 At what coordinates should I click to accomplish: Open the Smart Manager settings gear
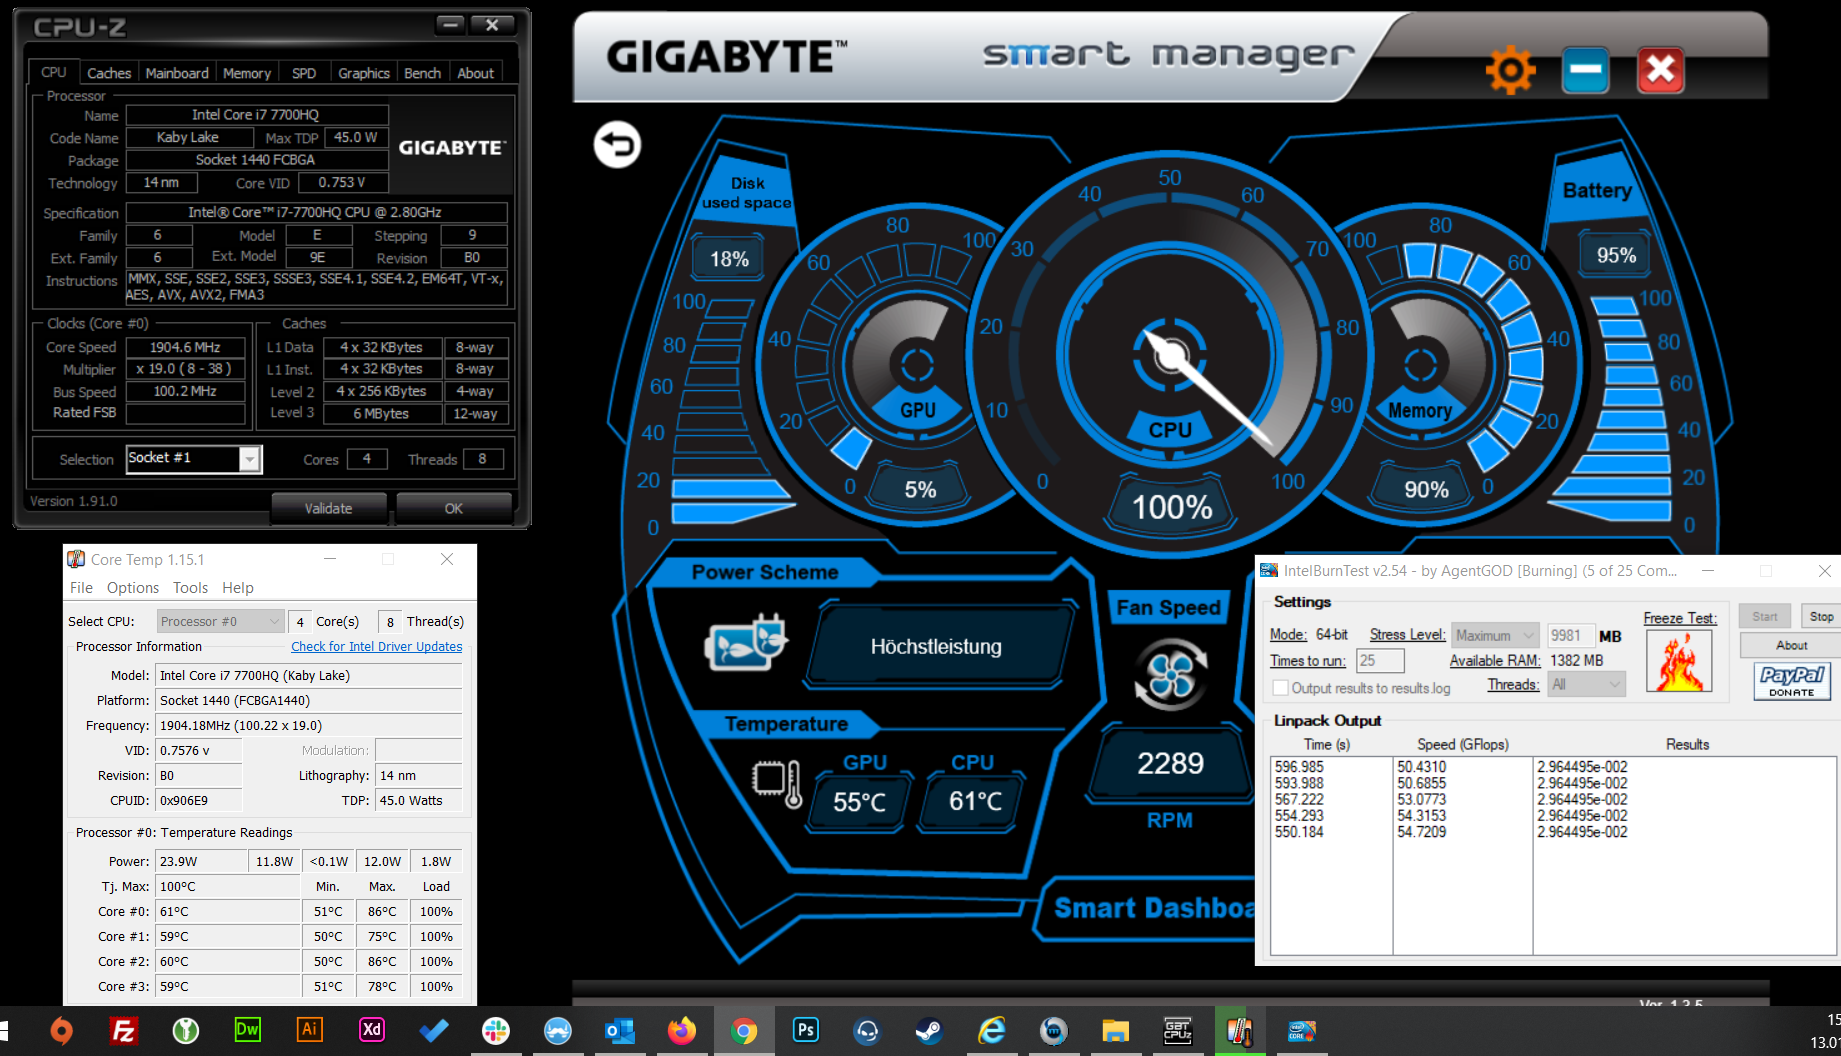pos(1510,70)
